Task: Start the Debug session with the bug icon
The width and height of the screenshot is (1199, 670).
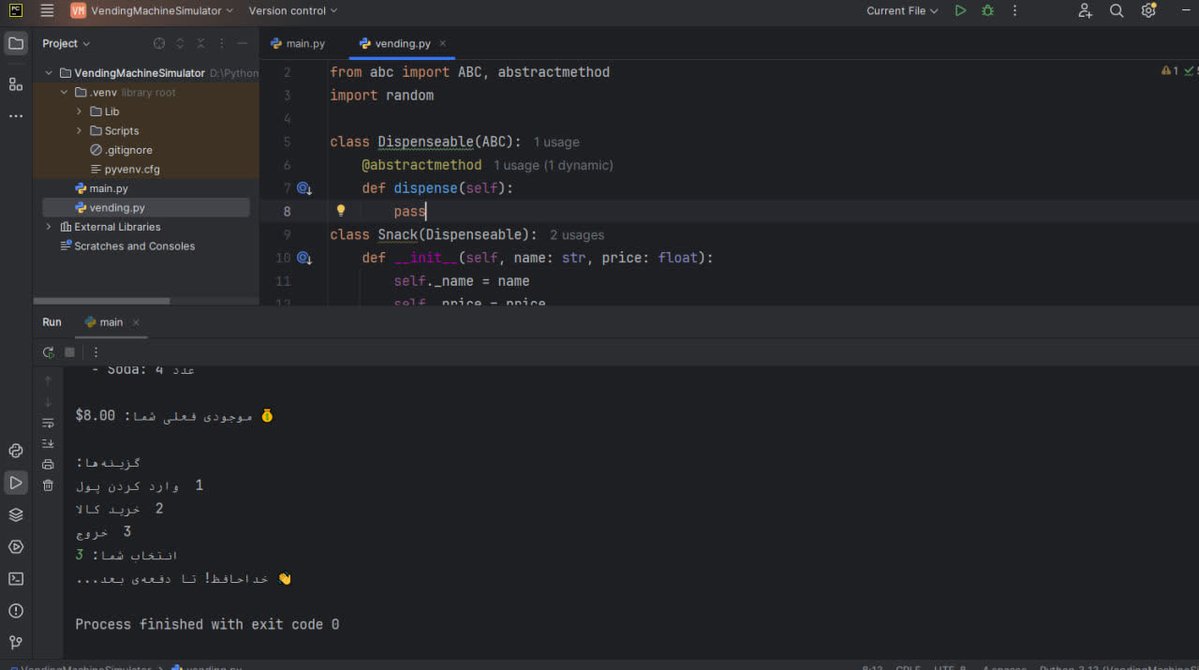Action: point(988,10)
